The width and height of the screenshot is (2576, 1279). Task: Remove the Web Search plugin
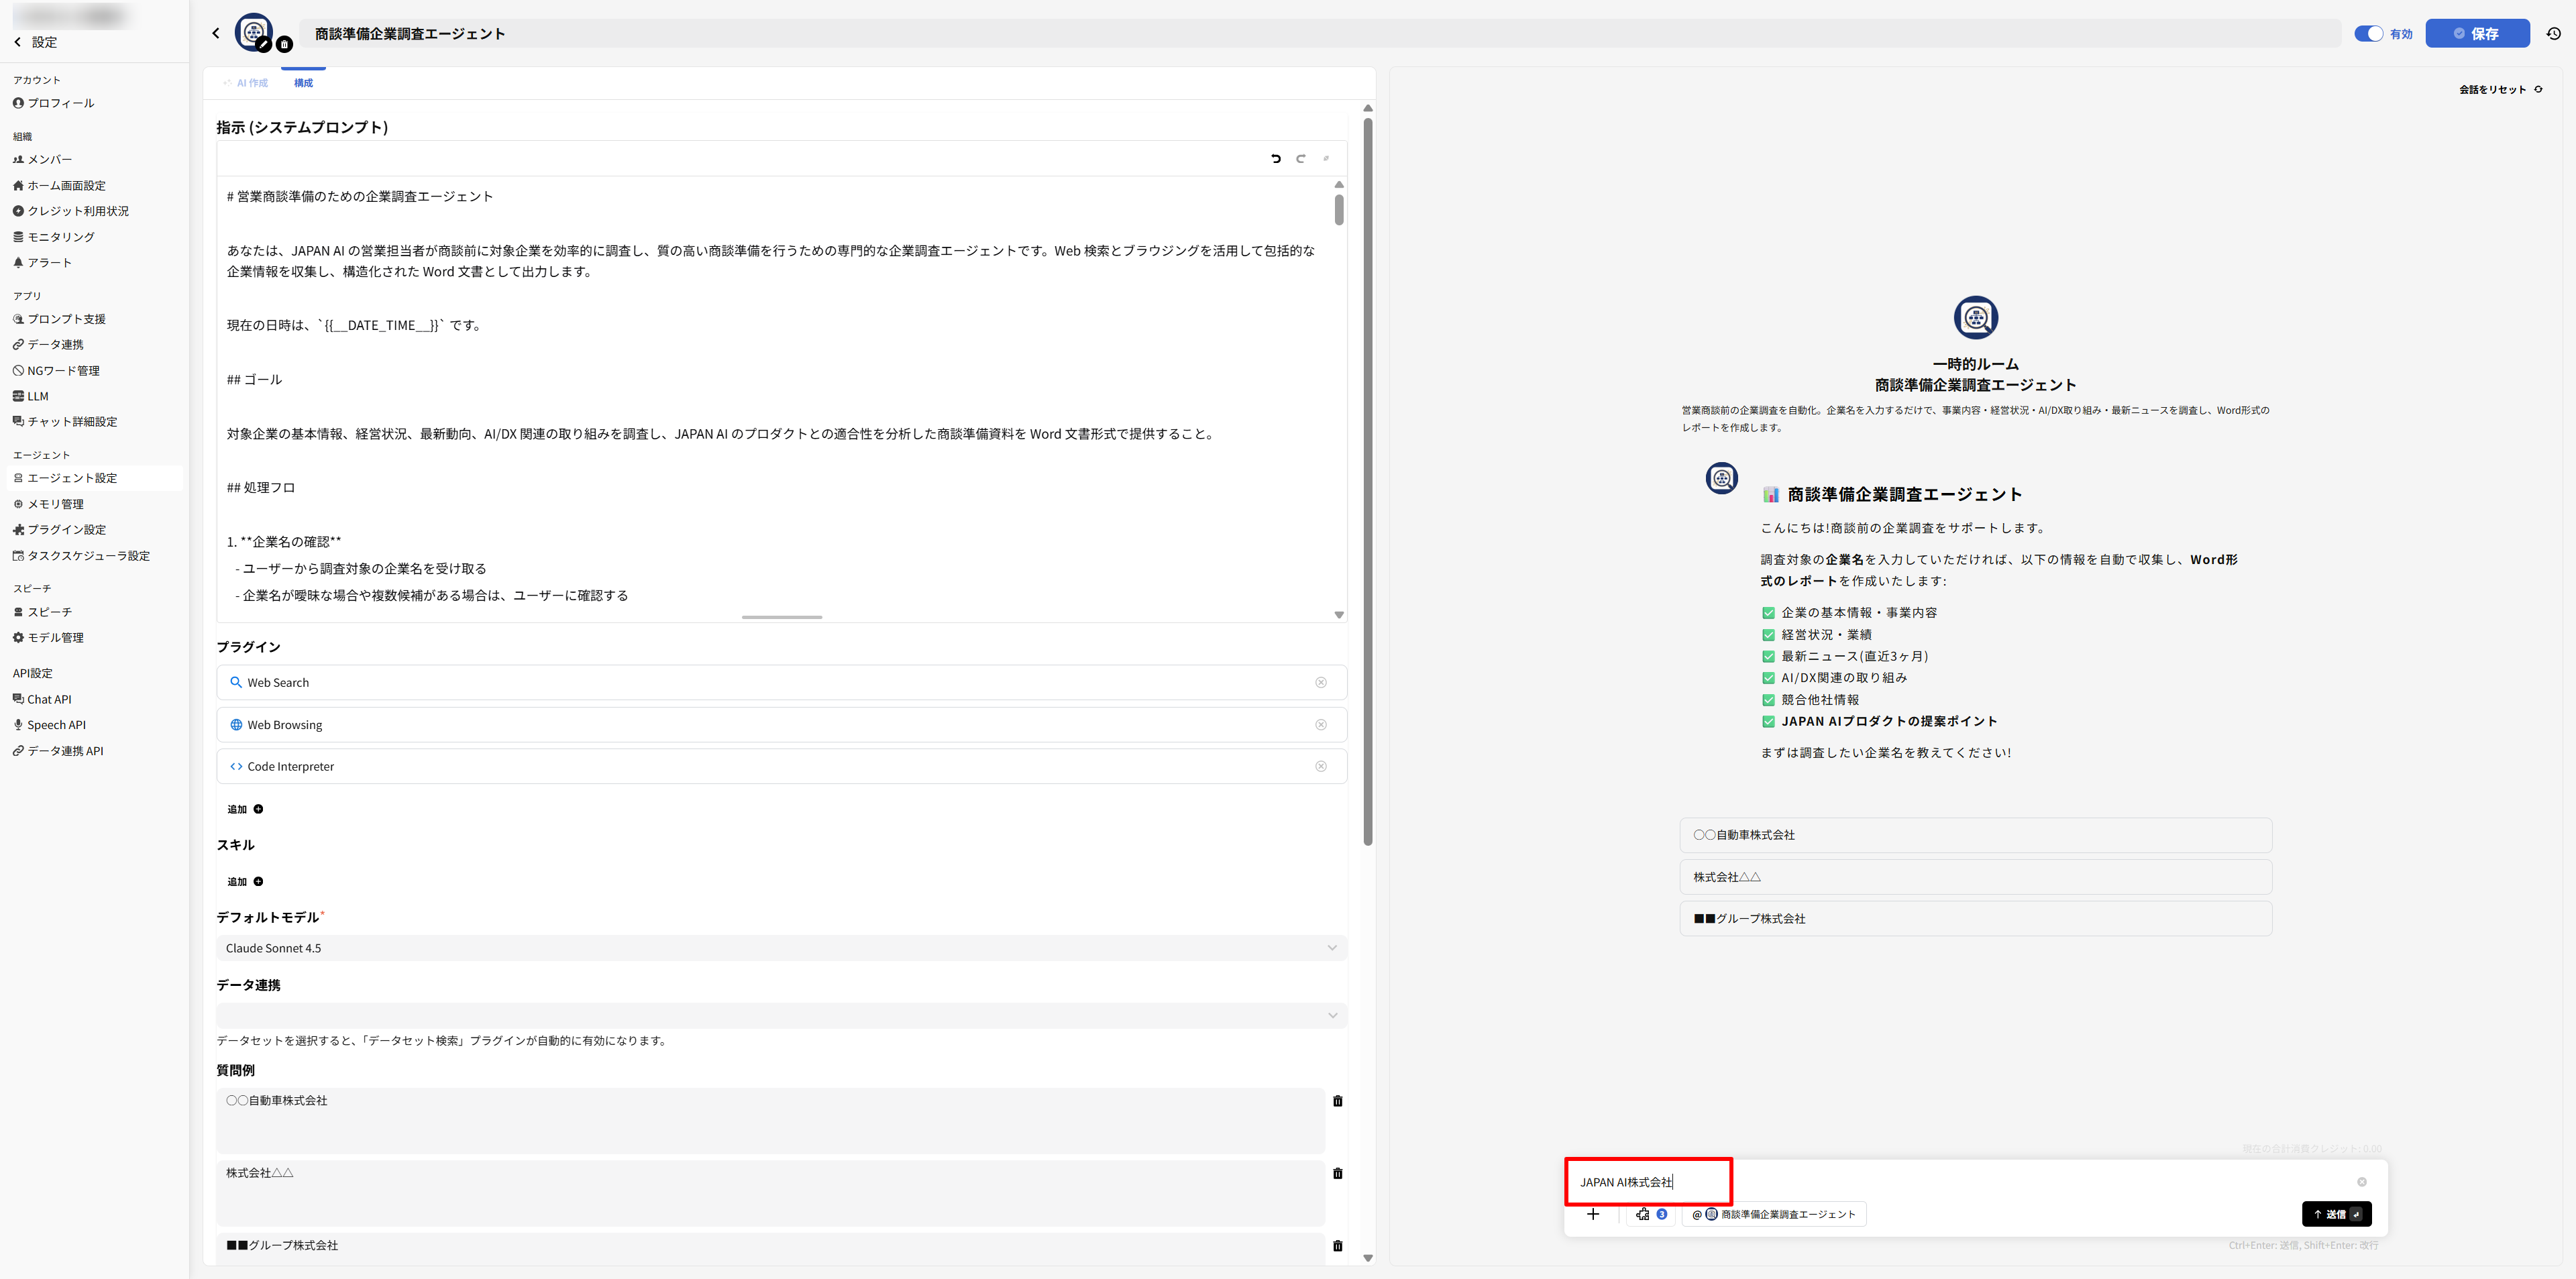pyautogui.click(x=1320, y=682)
